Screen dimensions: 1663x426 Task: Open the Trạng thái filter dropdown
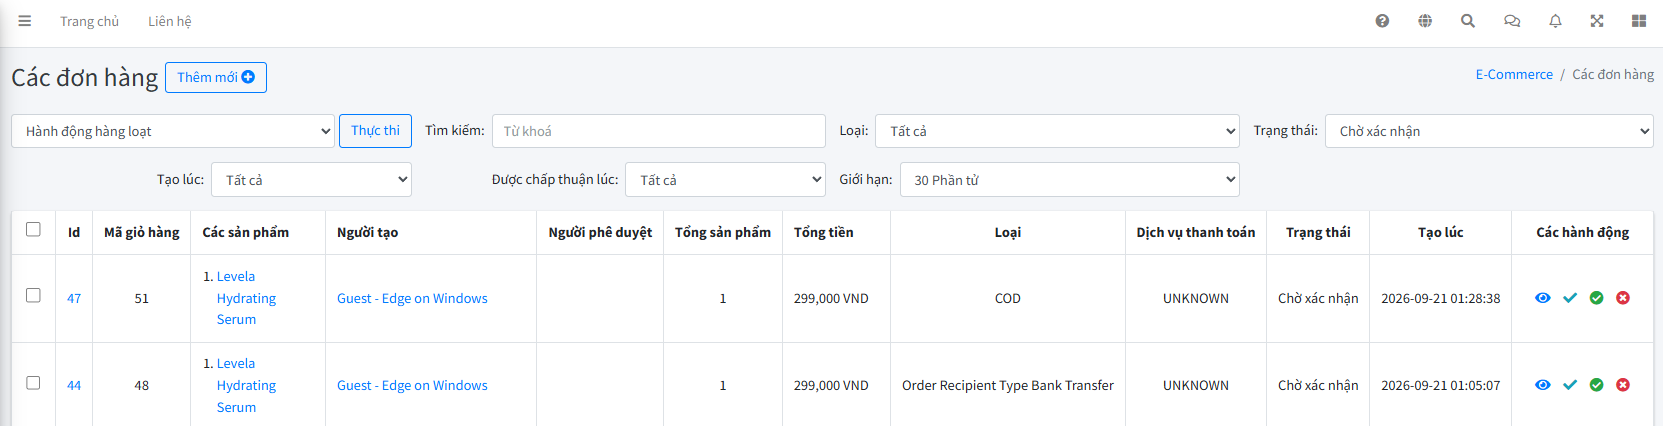pyautogui.click(x=1489, y=131)
